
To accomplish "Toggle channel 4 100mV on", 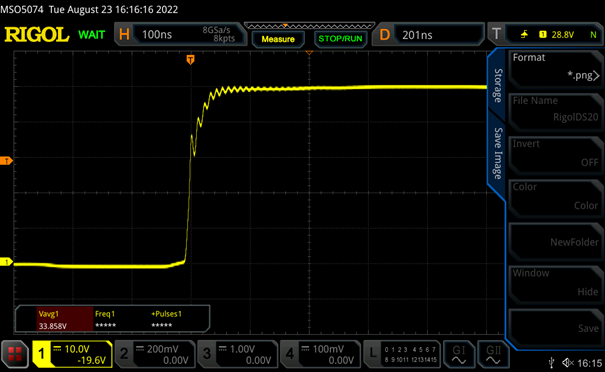I will pos(321,354).
